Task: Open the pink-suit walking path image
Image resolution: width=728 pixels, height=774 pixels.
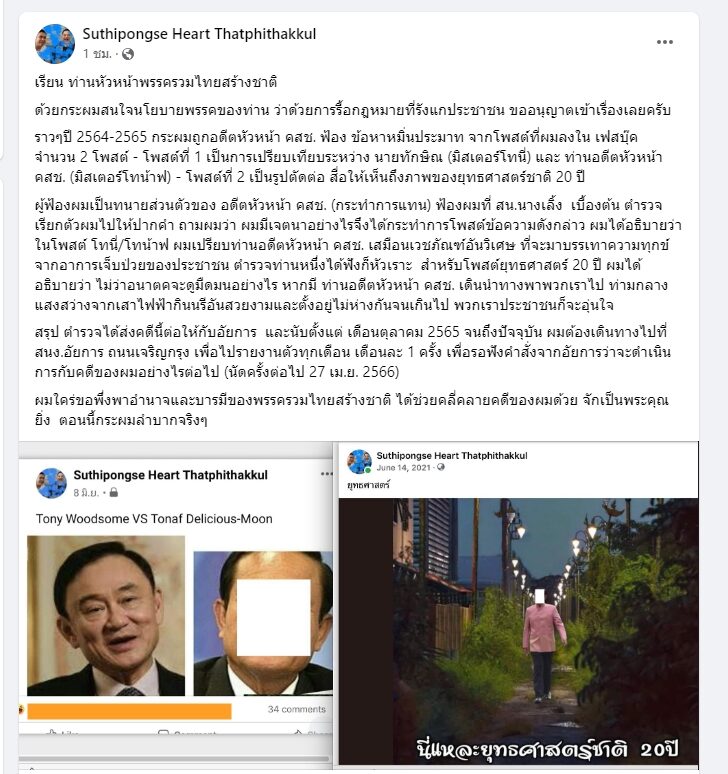Action: tap(518, 631)
